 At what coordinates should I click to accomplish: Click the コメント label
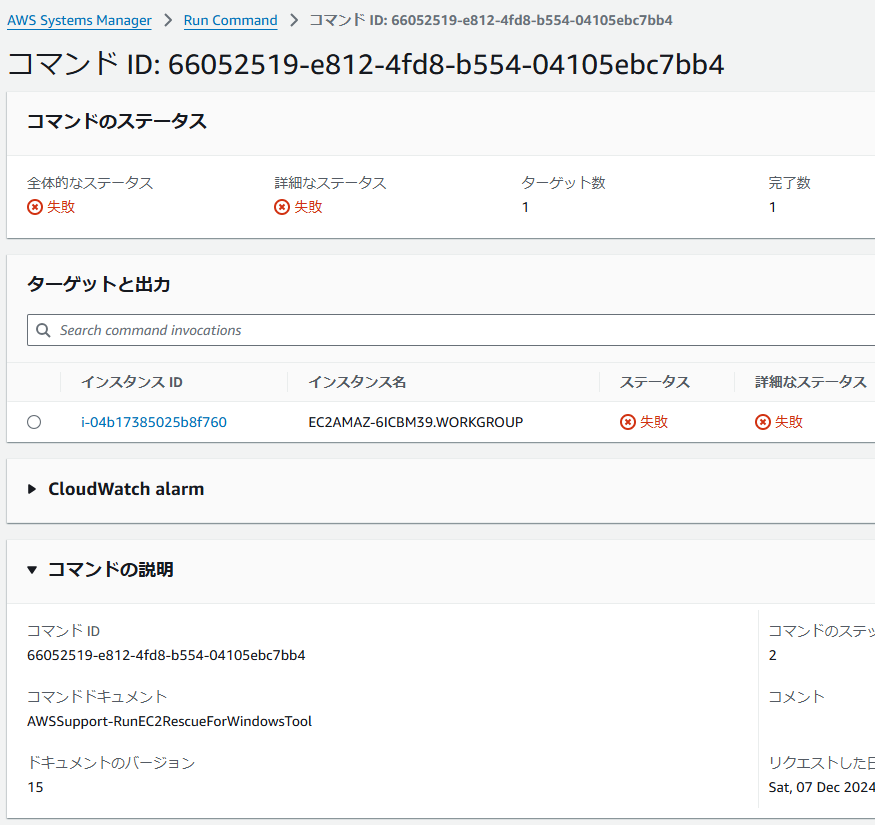tap(796, 697)
